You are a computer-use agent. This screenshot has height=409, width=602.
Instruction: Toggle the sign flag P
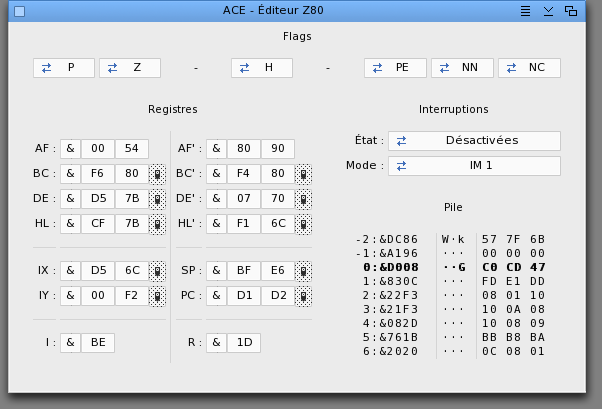[x=64, y=68]
